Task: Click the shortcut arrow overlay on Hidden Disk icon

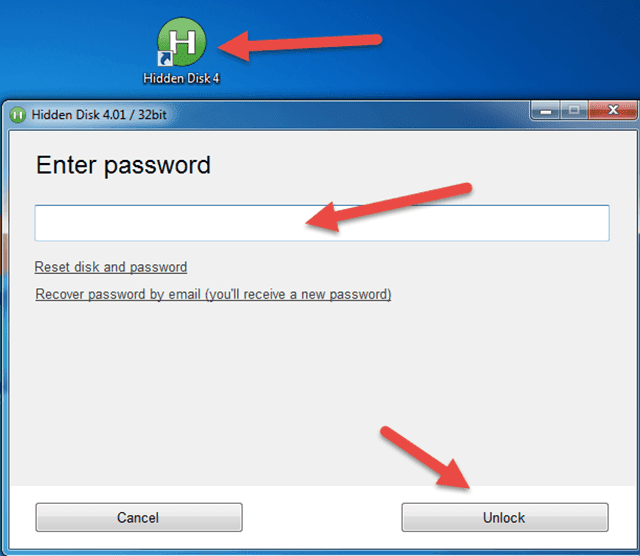Action: pyautogui.click(x=164, y=58)
